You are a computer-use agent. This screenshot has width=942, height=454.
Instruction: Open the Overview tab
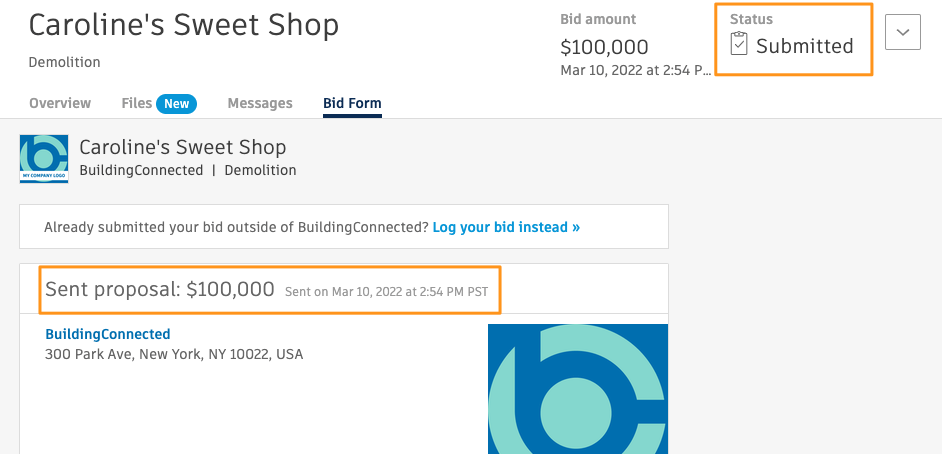pyautogui.click(x=60, y=103)
